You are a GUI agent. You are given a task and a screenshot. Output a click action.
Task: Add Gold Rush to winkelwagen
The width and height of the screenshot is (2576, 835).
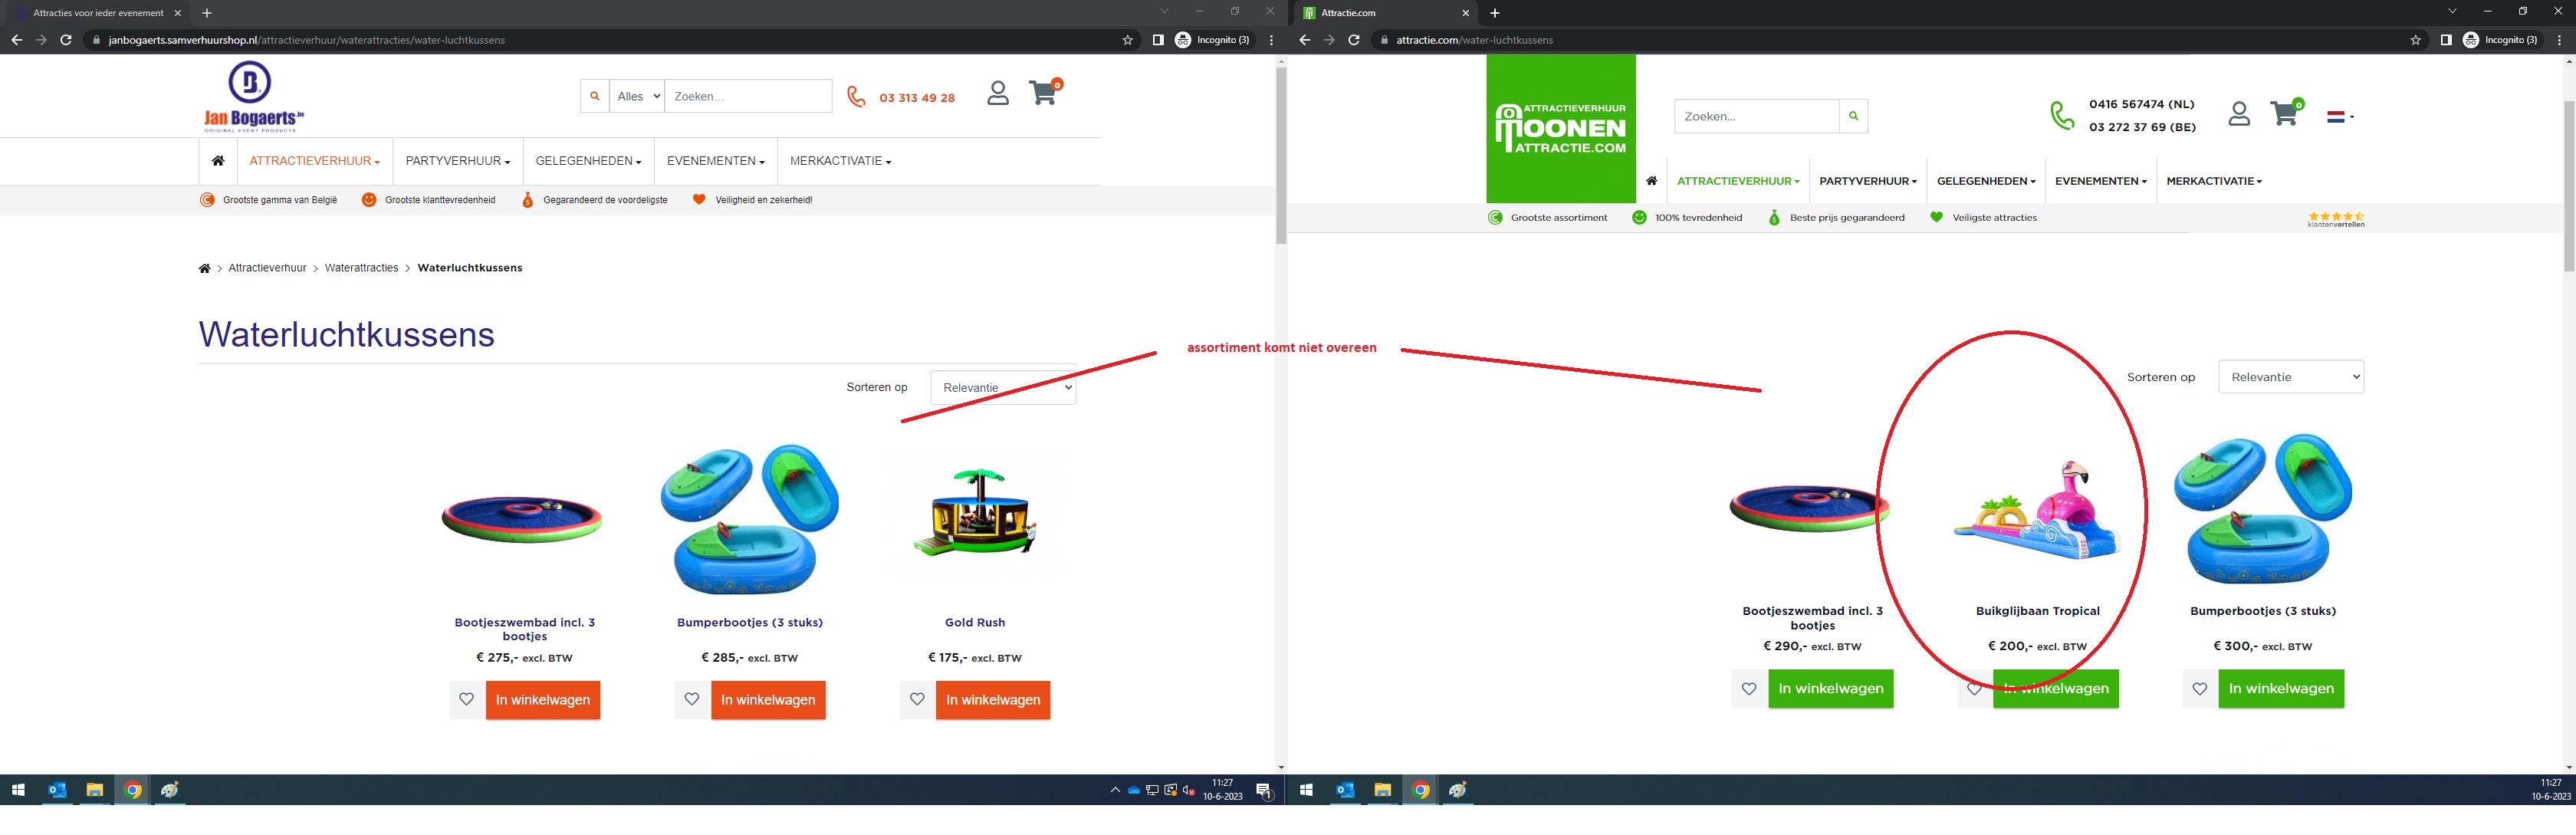click(993, 700)
